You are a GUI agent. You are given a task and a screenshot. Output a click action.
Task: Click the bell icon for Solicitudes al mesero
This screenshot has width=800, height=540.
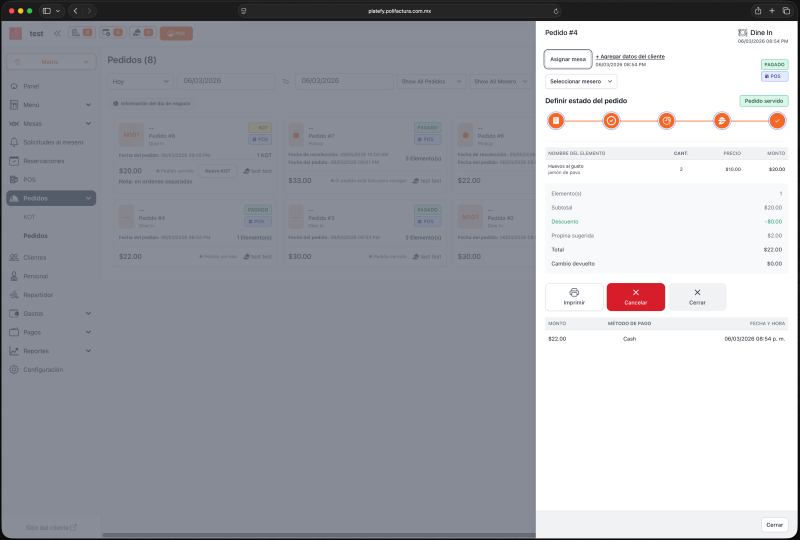(x=14, y=142)
